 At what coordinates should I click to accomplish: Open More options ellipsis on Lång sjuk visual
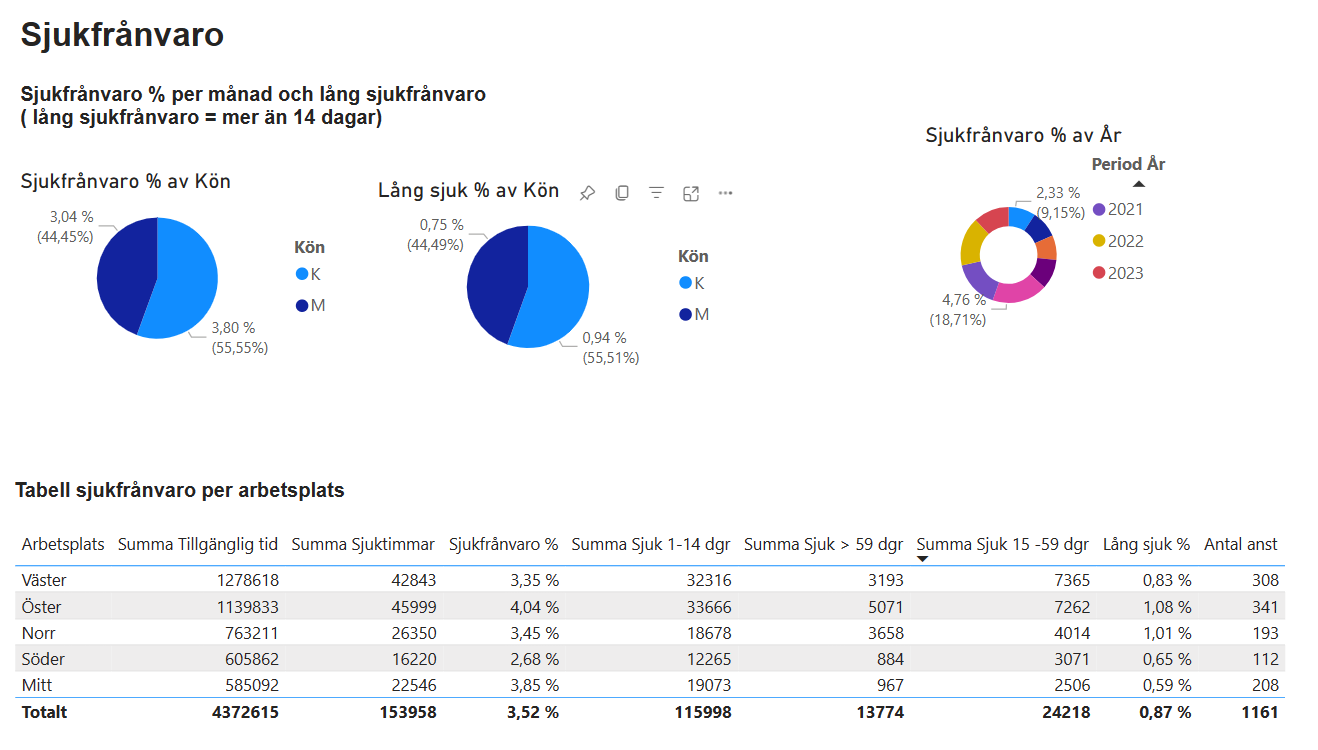click(726, 193)
